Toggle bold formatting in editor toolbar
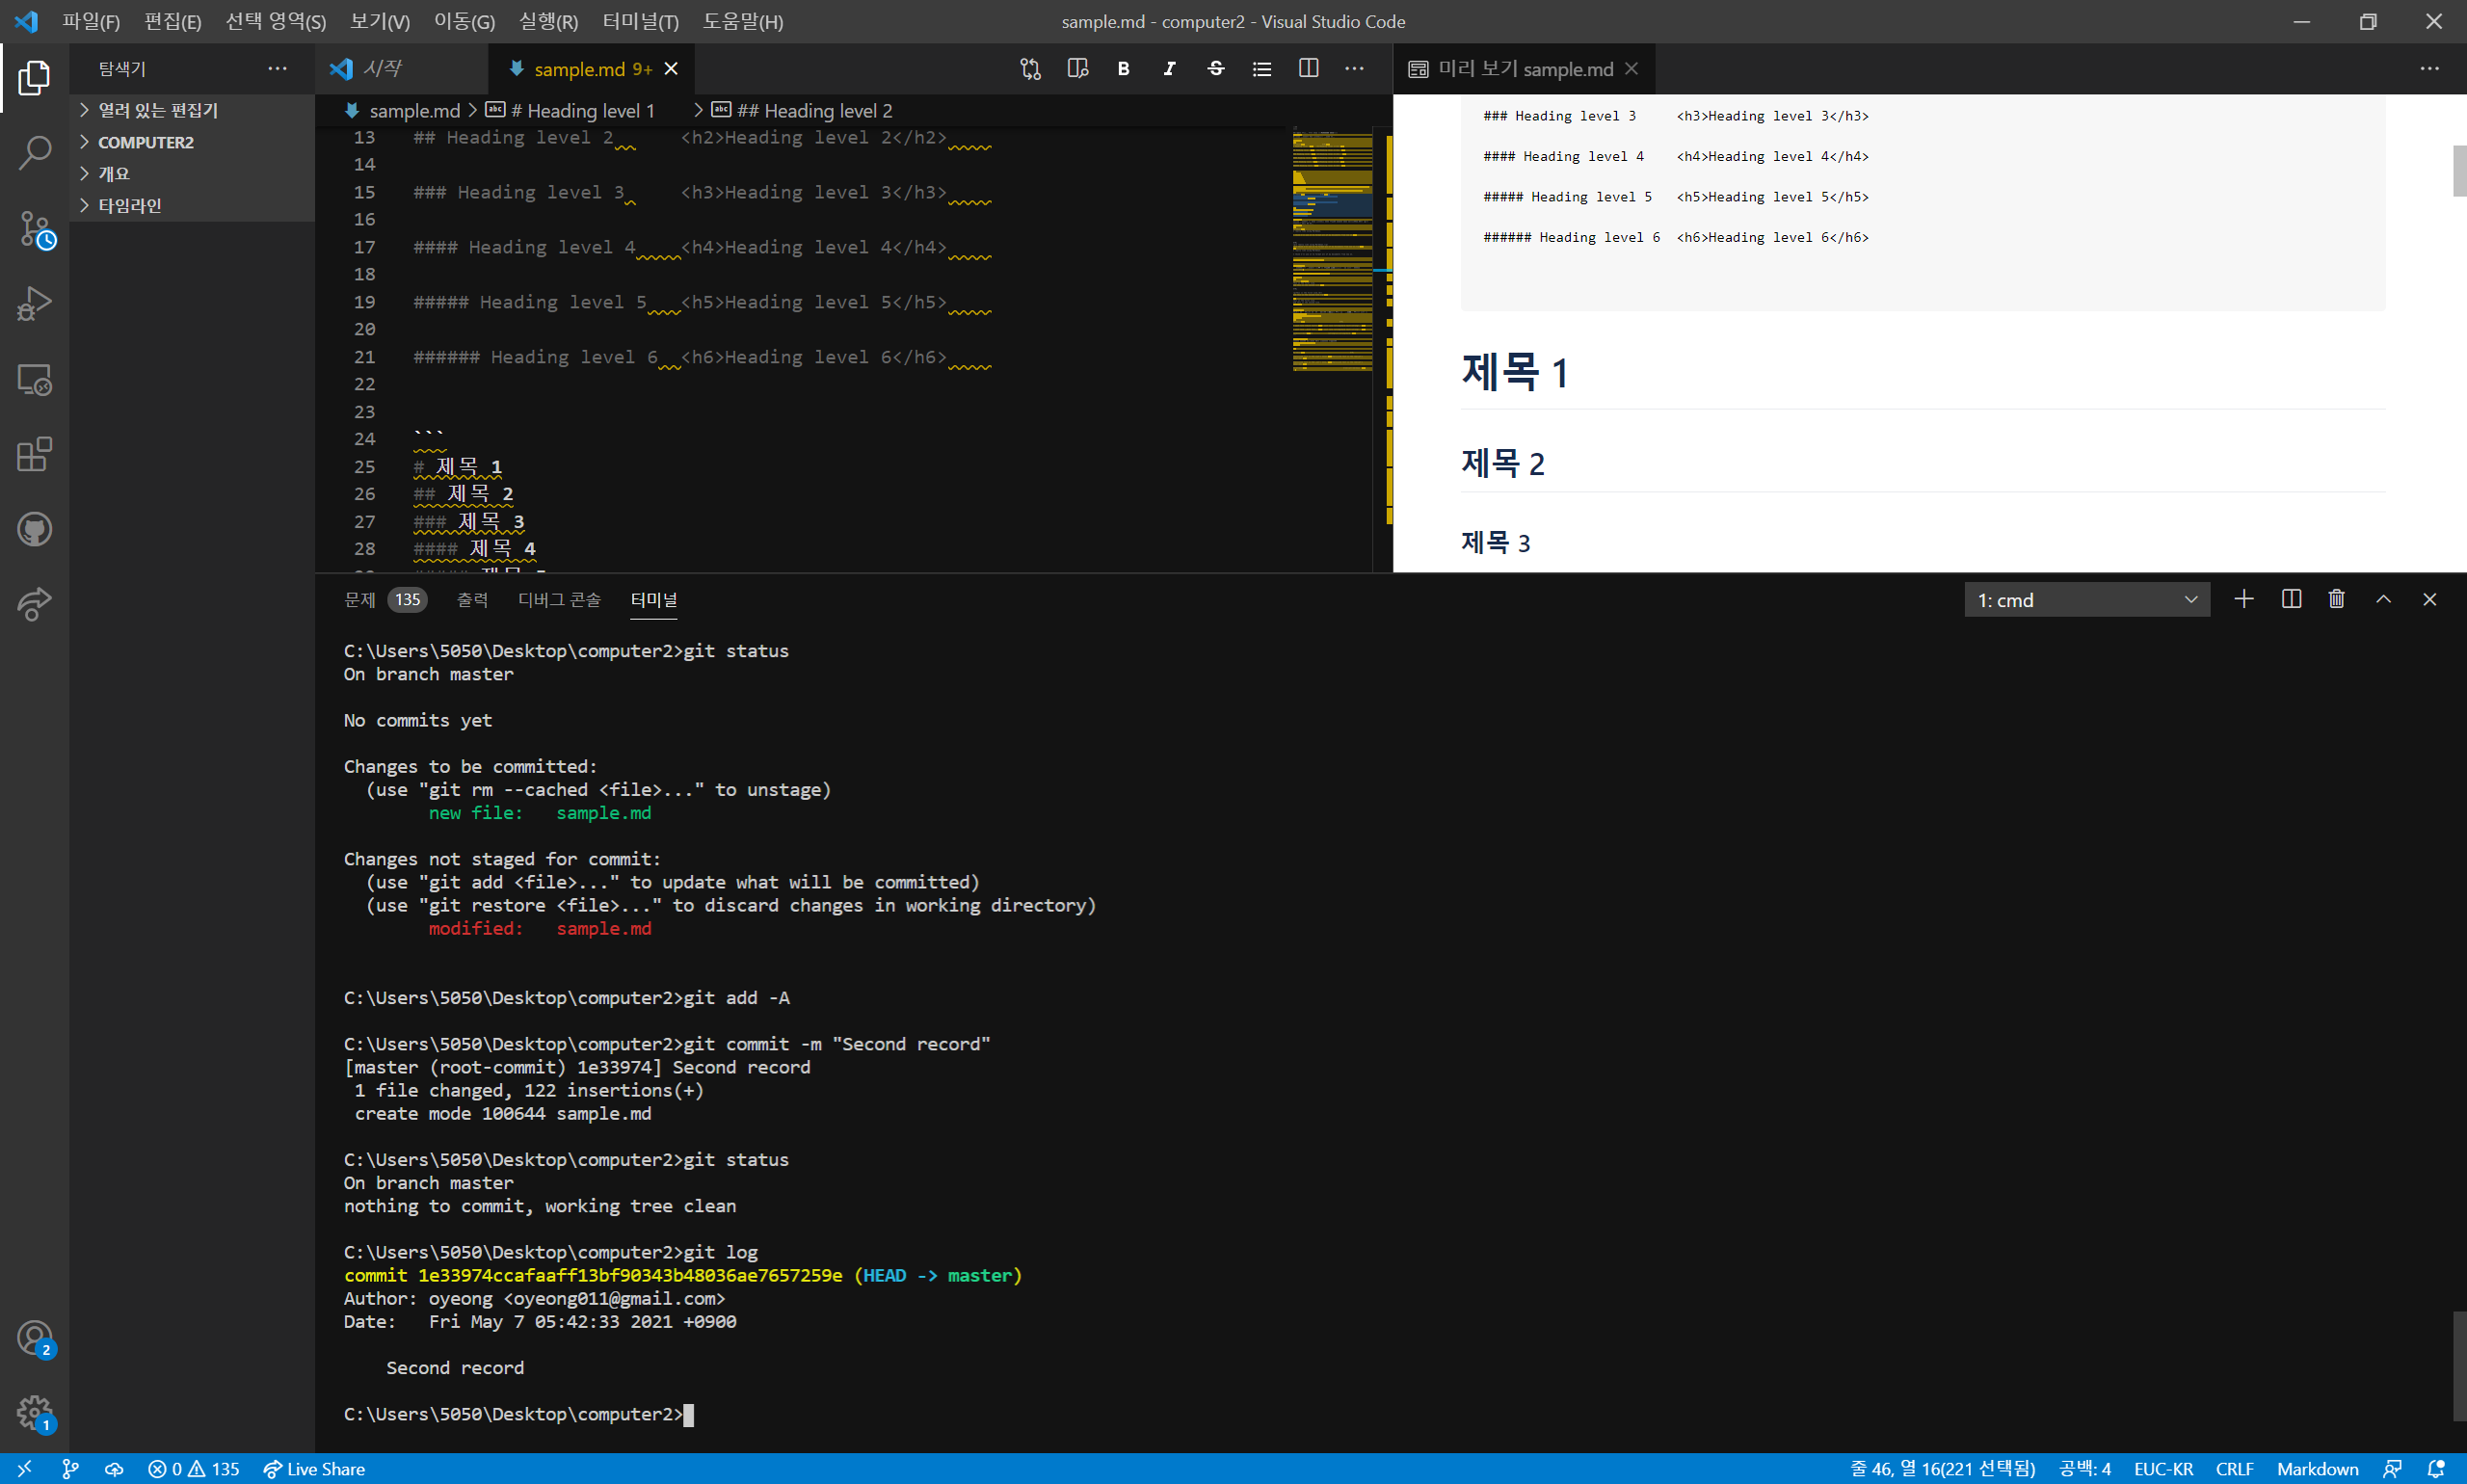The image size is (2467, 1484). click(1123, 69)
